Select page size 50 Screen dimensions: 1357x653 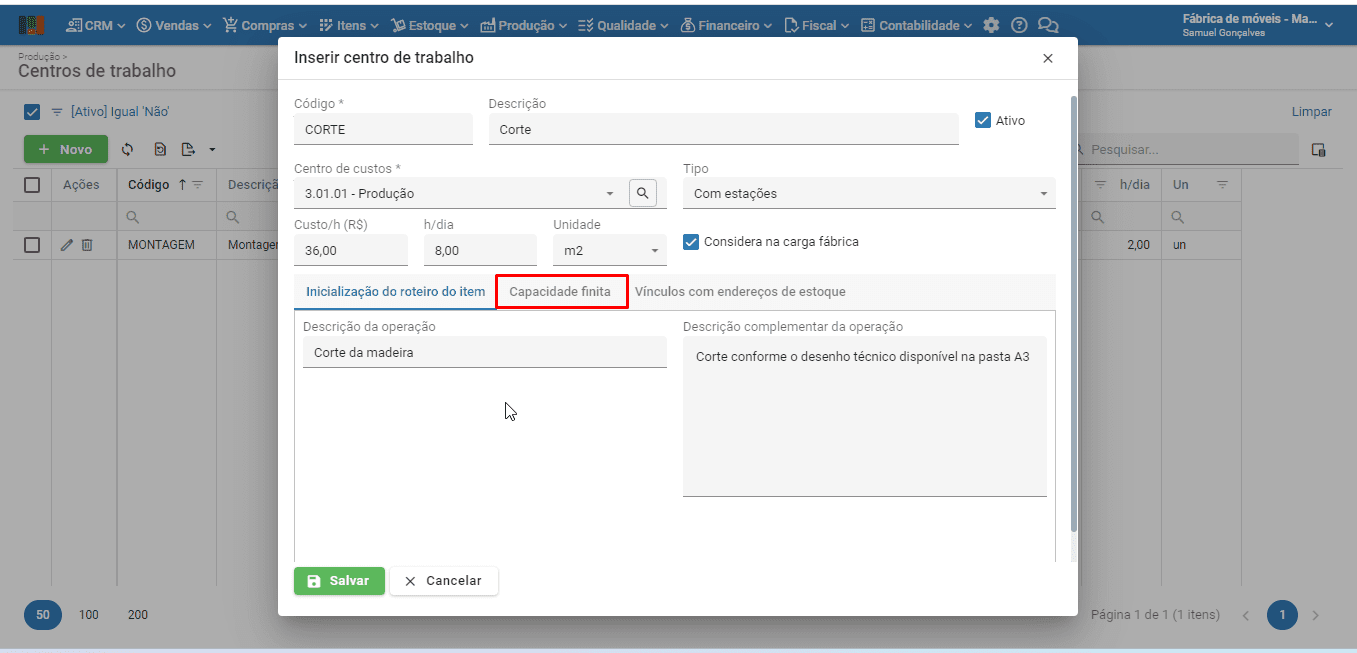[x=43, y=615]
